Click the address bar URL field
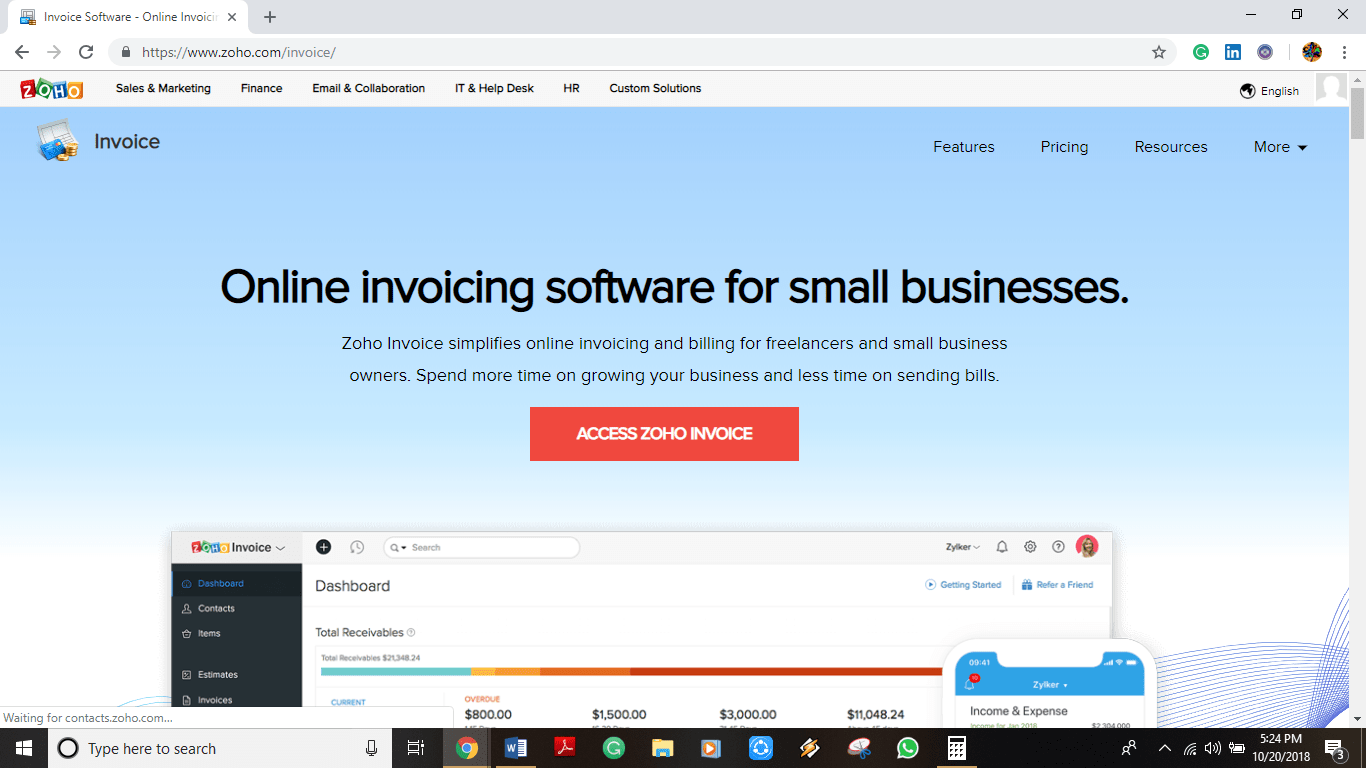The image size is (1366, 768). pyautogui.click(x=640, y=52)
